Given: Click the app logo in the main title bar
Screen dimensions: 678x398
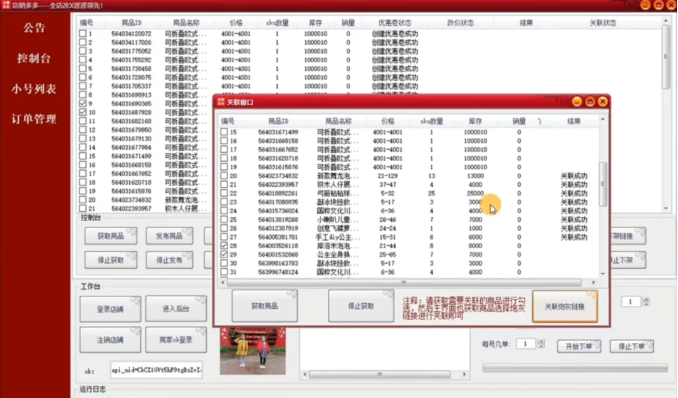Looking at the screenshot, I should [x=6, y=5].
